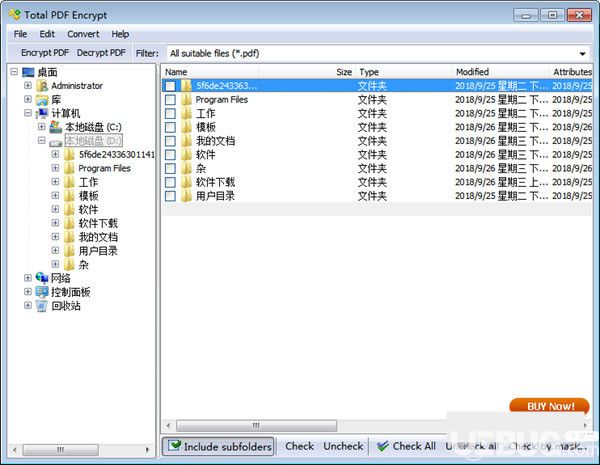This screenshot has height=465, width=600.
Task: Toggle Include subfolders option
Action: pyautogui.click(x=218, y=446)
